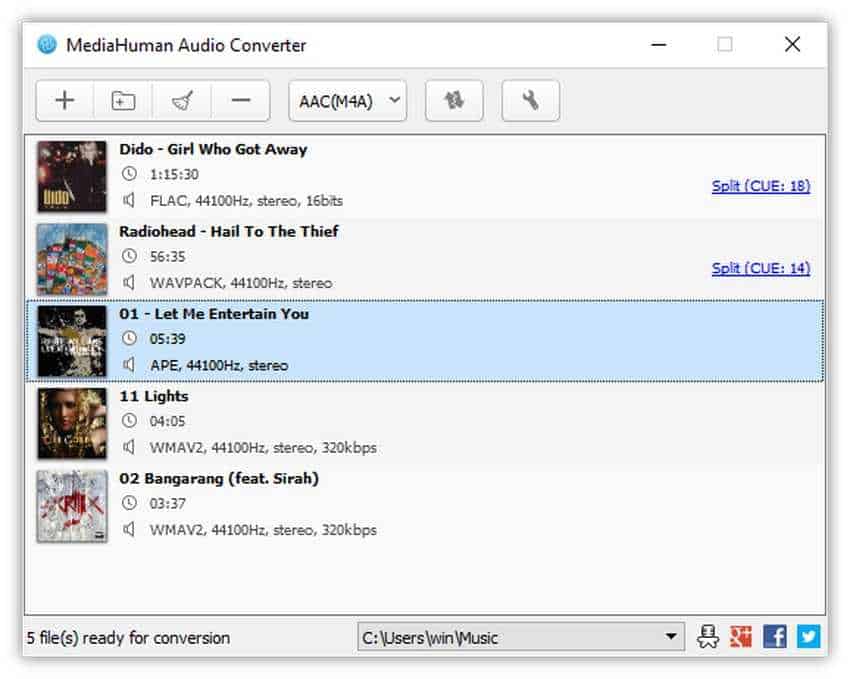Click the MediaHuman app logo in title bar
850x679 pixels.
(47, 44)
